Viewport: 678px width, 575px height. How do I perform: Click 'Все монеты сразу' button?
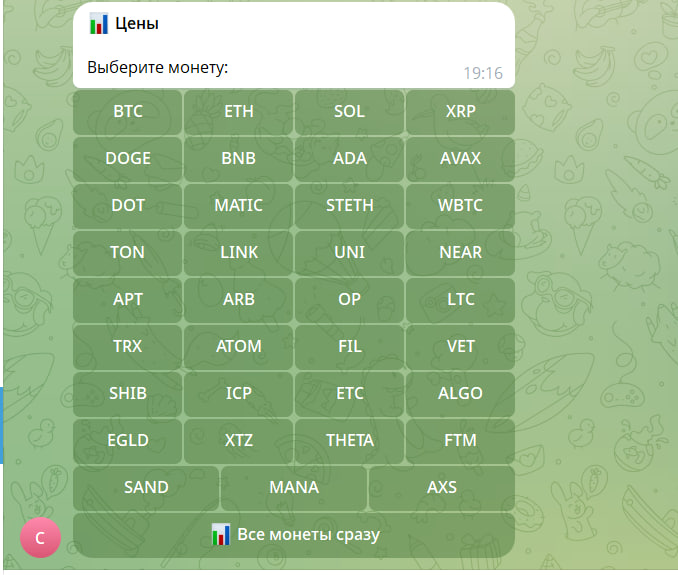click(294, 535)
